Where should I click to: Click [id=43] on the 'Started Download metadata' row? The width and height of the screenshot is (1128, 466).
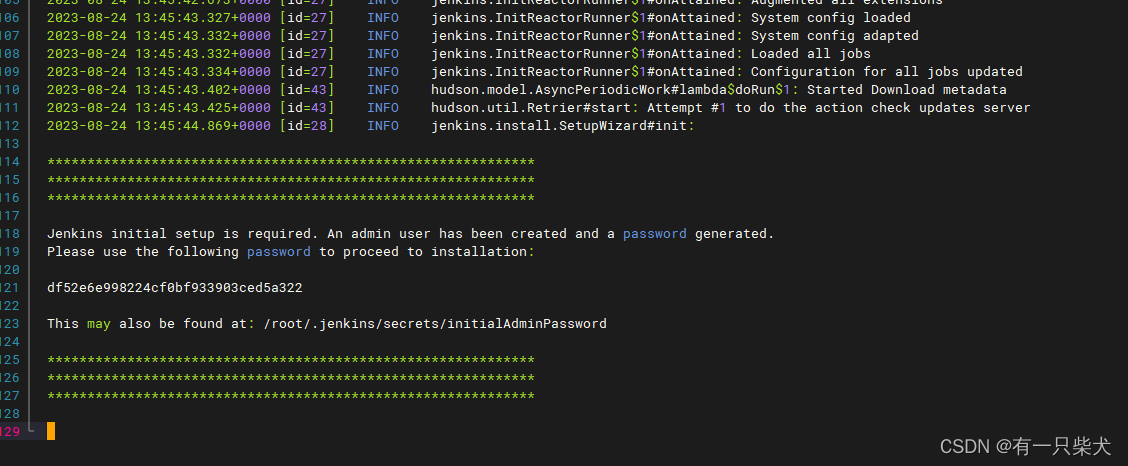[307, 90]
